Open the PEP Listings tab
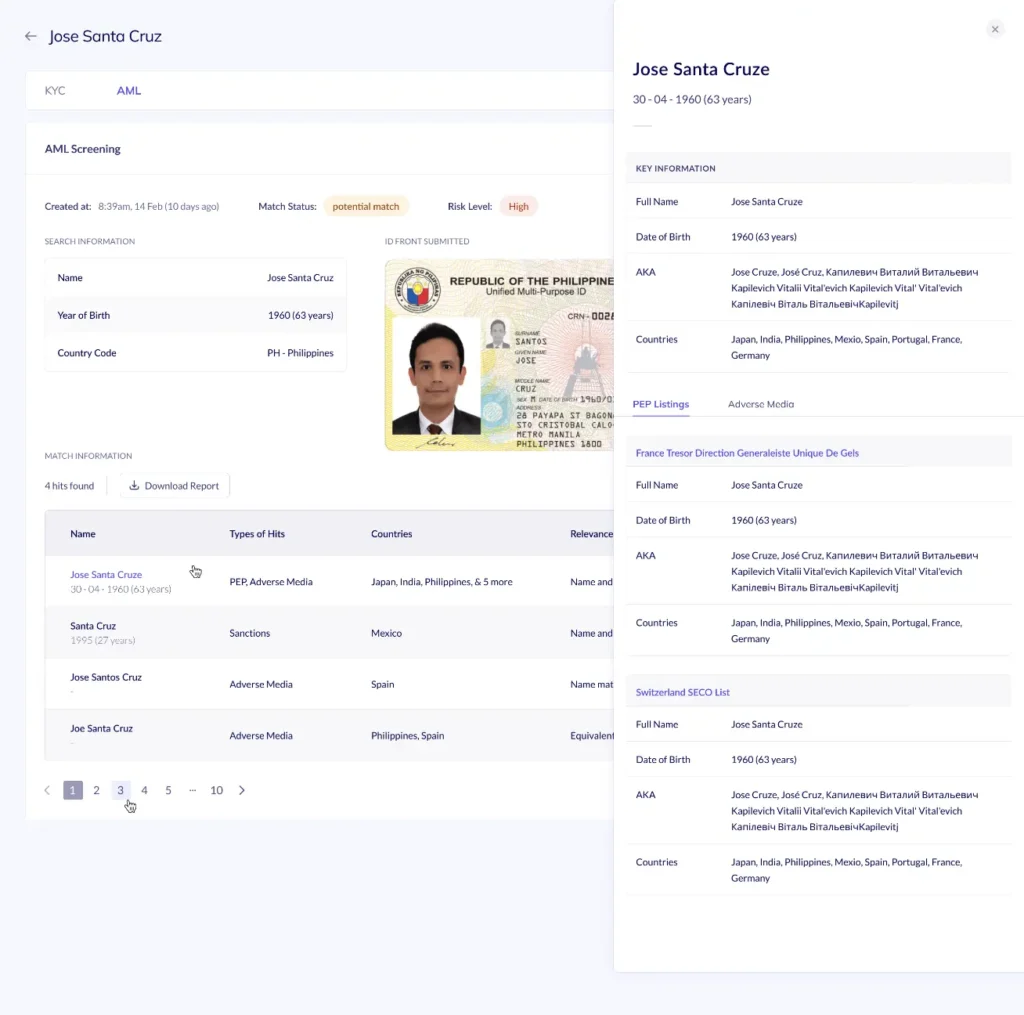This screenshot has height=1015, width=1024. (x=660, y=404)
